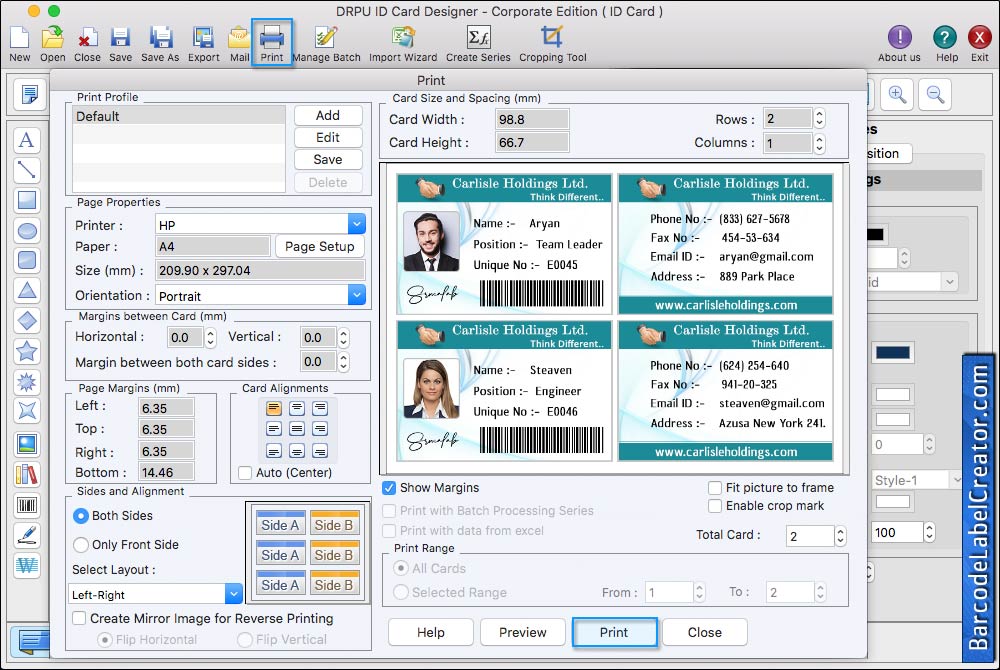This screenshot has width=1000, height=670.
Task: Click the dark blue color swatch
Action: (x=892, y=353)
